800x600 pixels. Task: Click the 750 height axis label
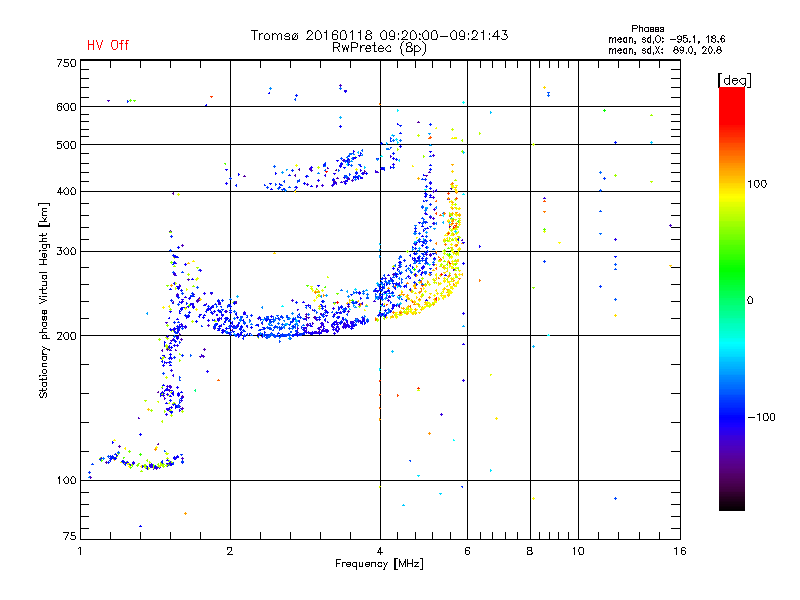[x=66, y=63]
